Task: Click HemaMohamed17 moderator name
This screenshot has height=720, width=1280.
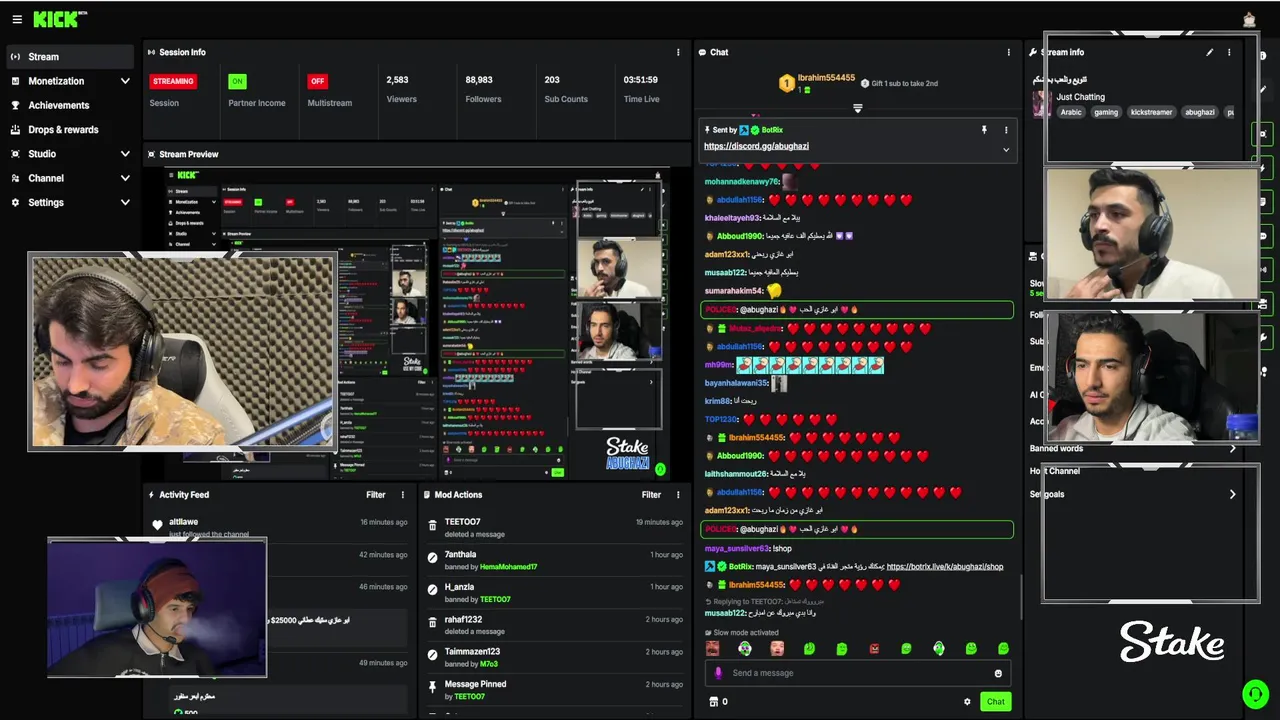Action: click(x=508, y=567)
